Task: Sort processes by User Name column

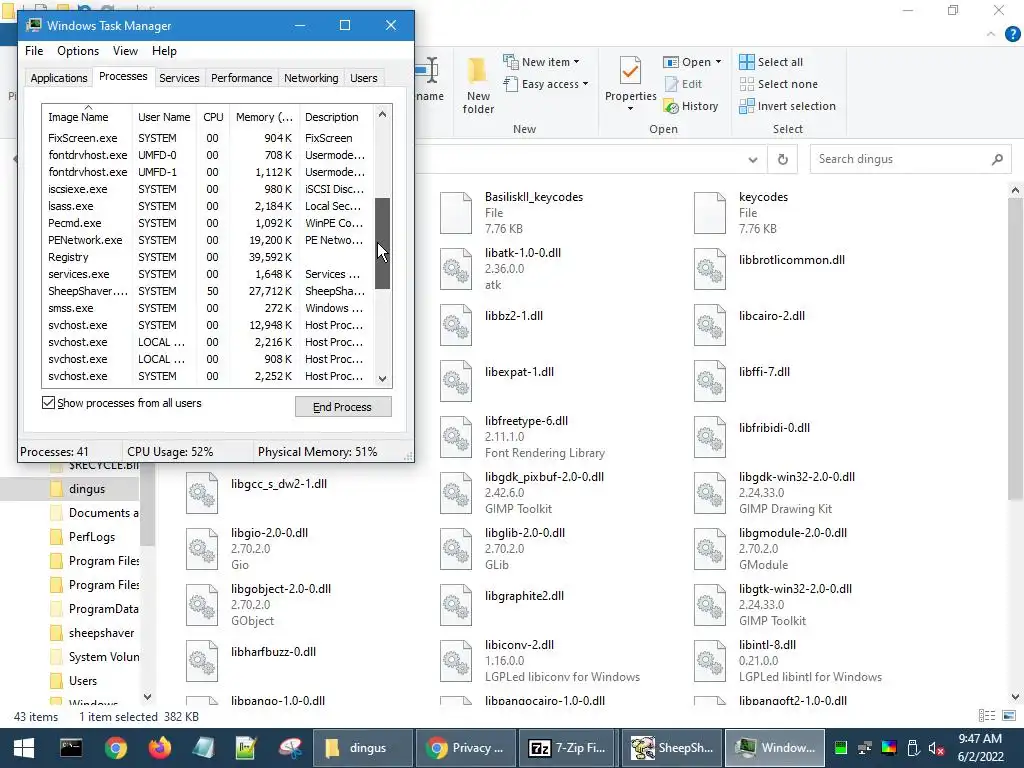Action: pyautogui.click(x=164, y=117)
